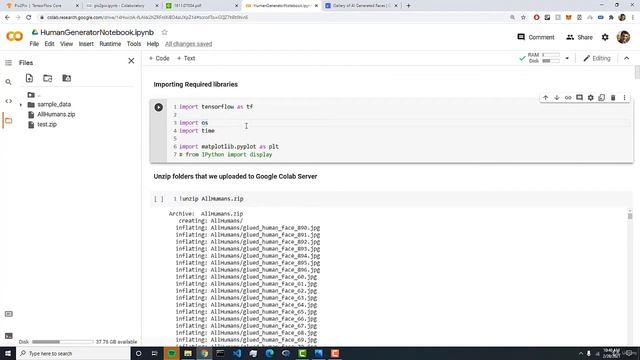
Task: Open table of contents sidebar icon
Action: [9, 63]
